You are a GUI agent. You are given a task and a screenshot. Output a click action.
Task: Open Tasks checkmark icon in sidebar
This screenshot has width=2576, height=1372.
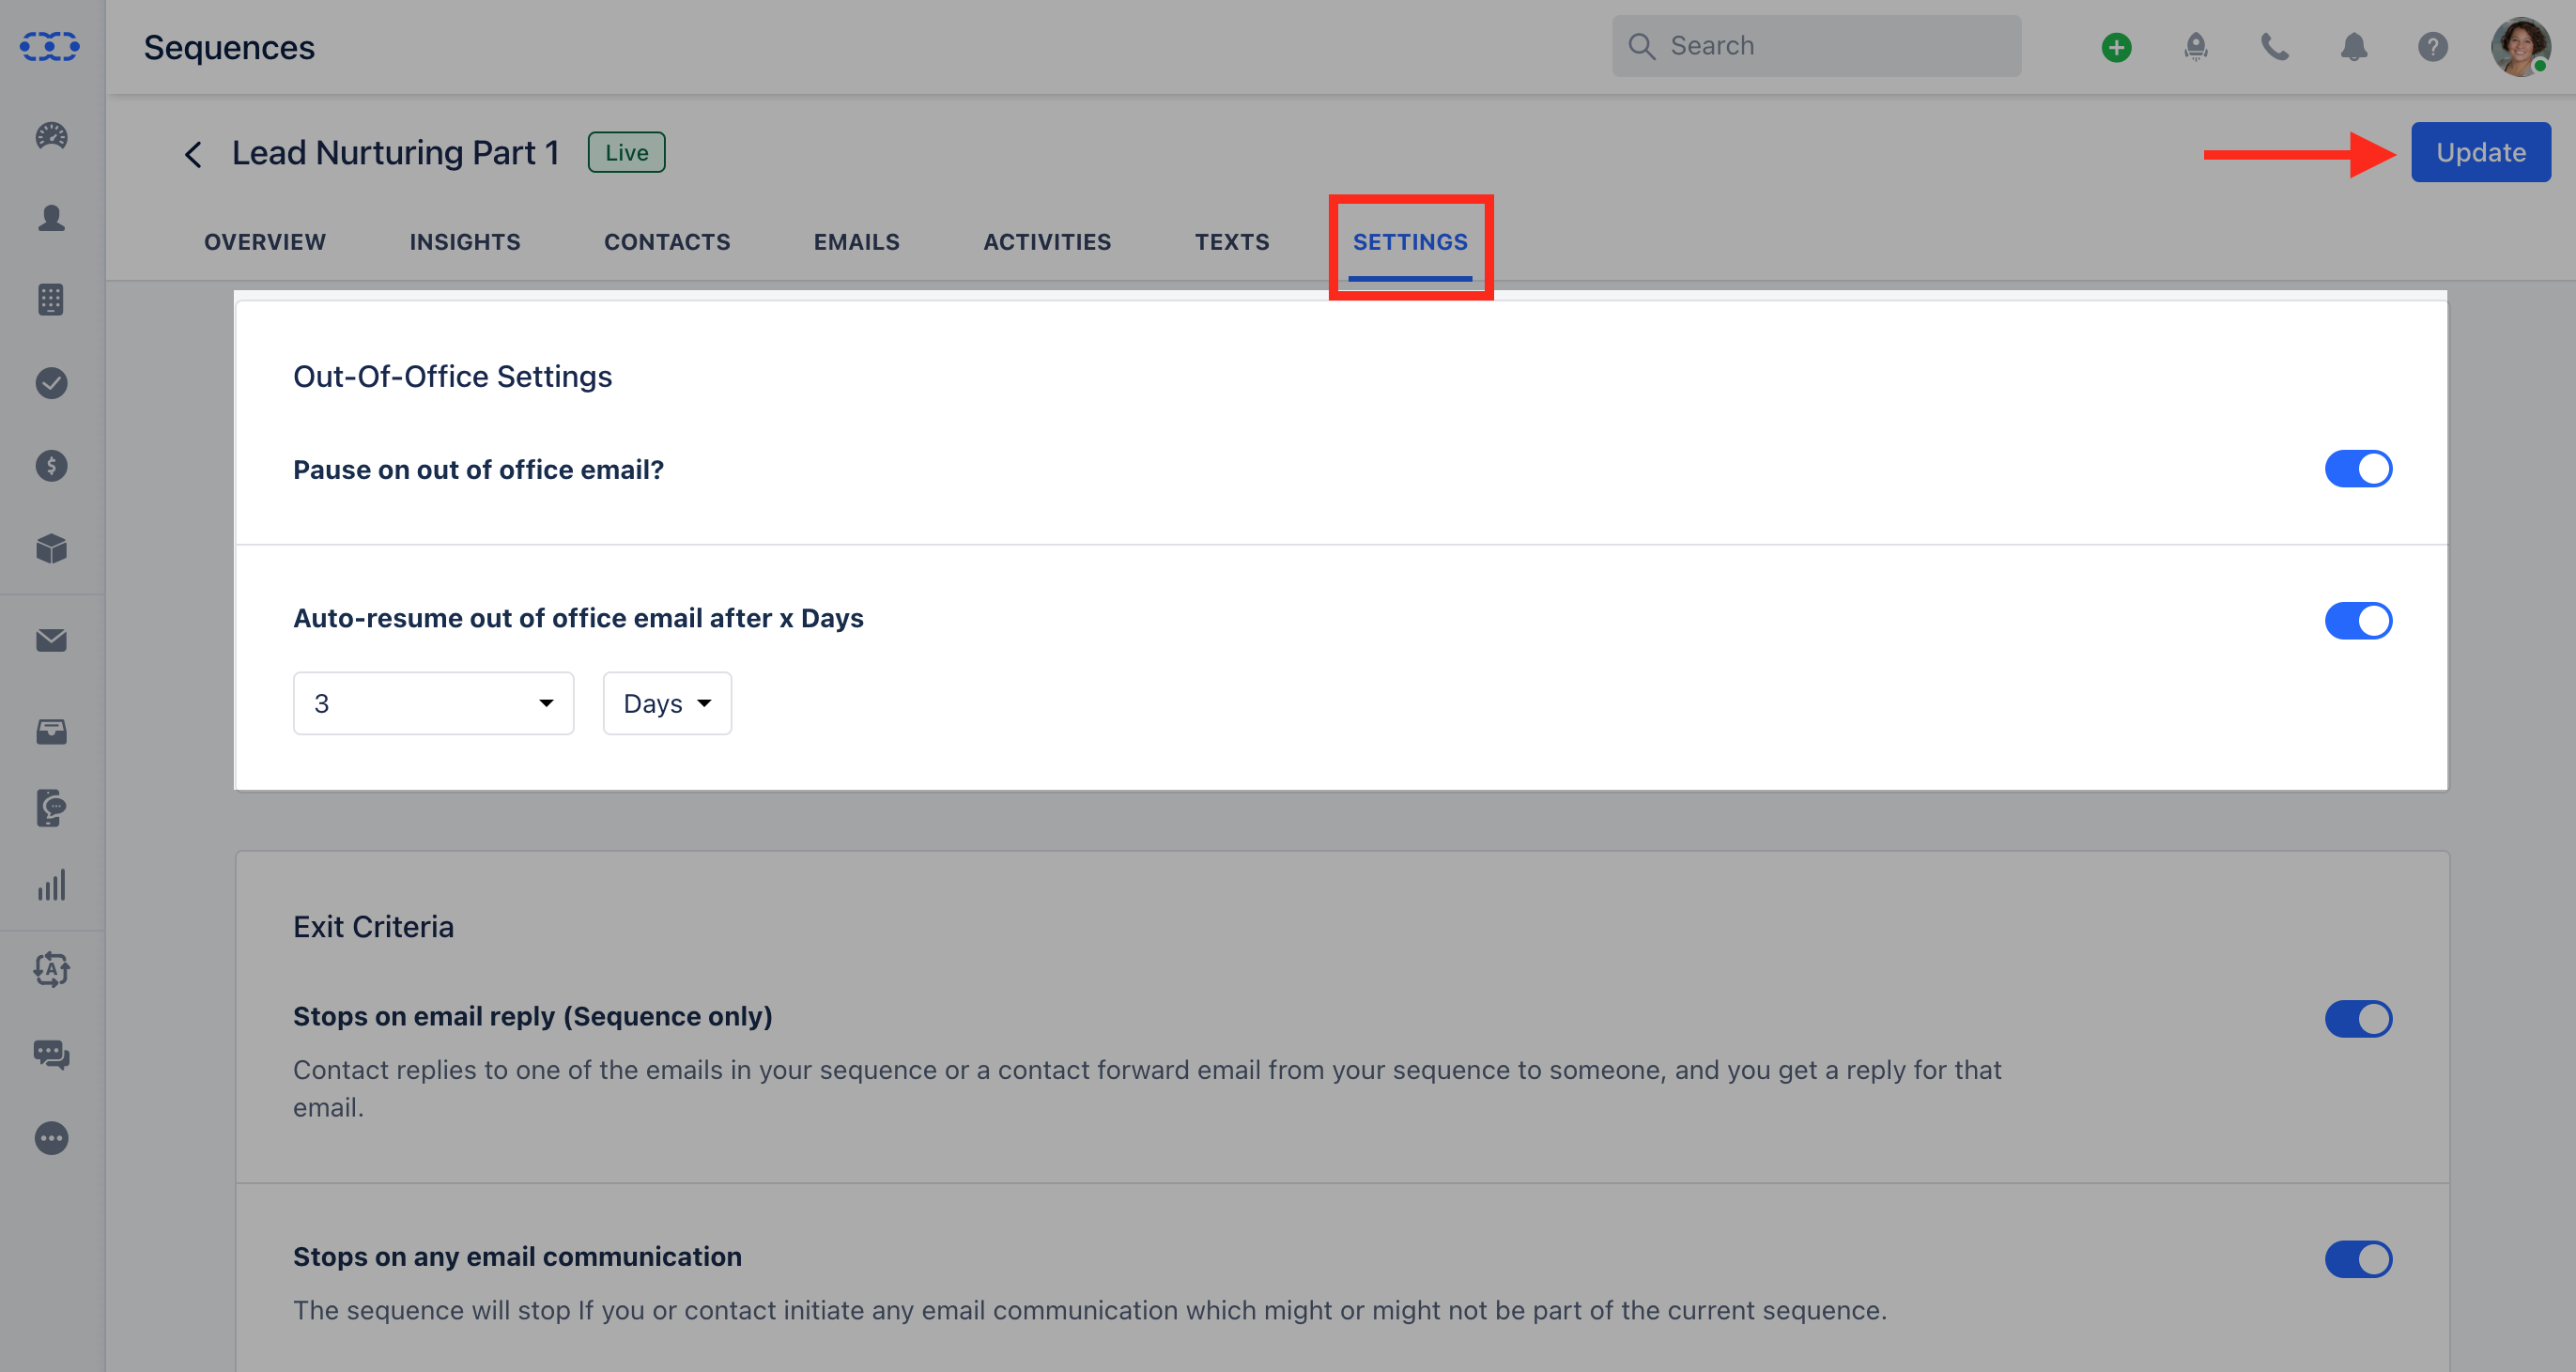pos(51,383)
